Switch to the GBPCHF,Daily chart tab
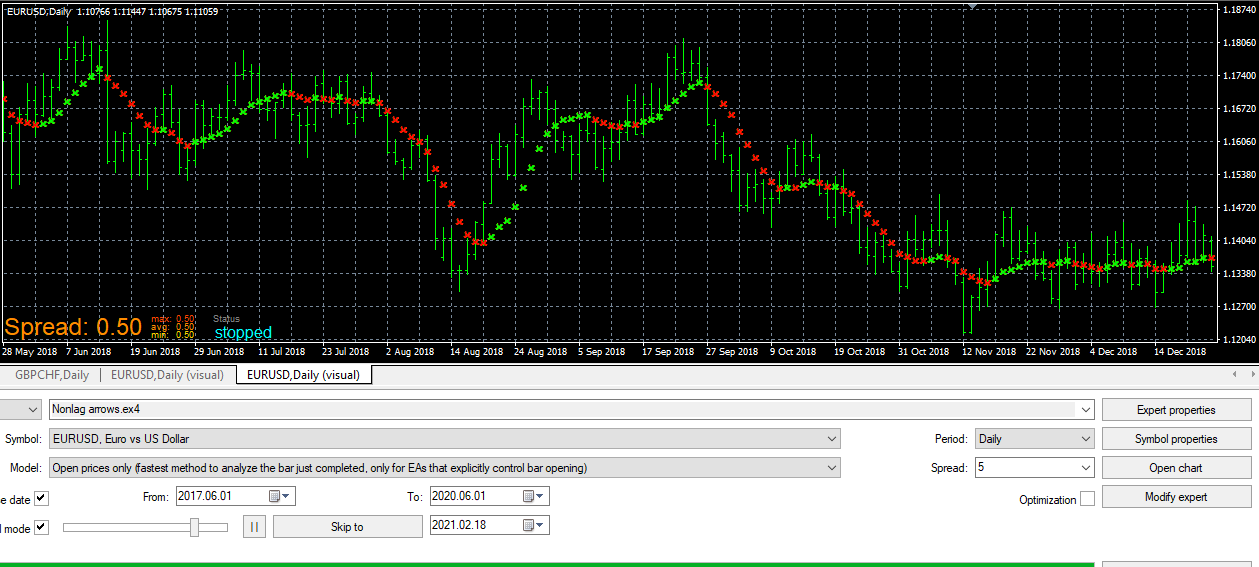 pyautogui.click(x=52, y=375)
